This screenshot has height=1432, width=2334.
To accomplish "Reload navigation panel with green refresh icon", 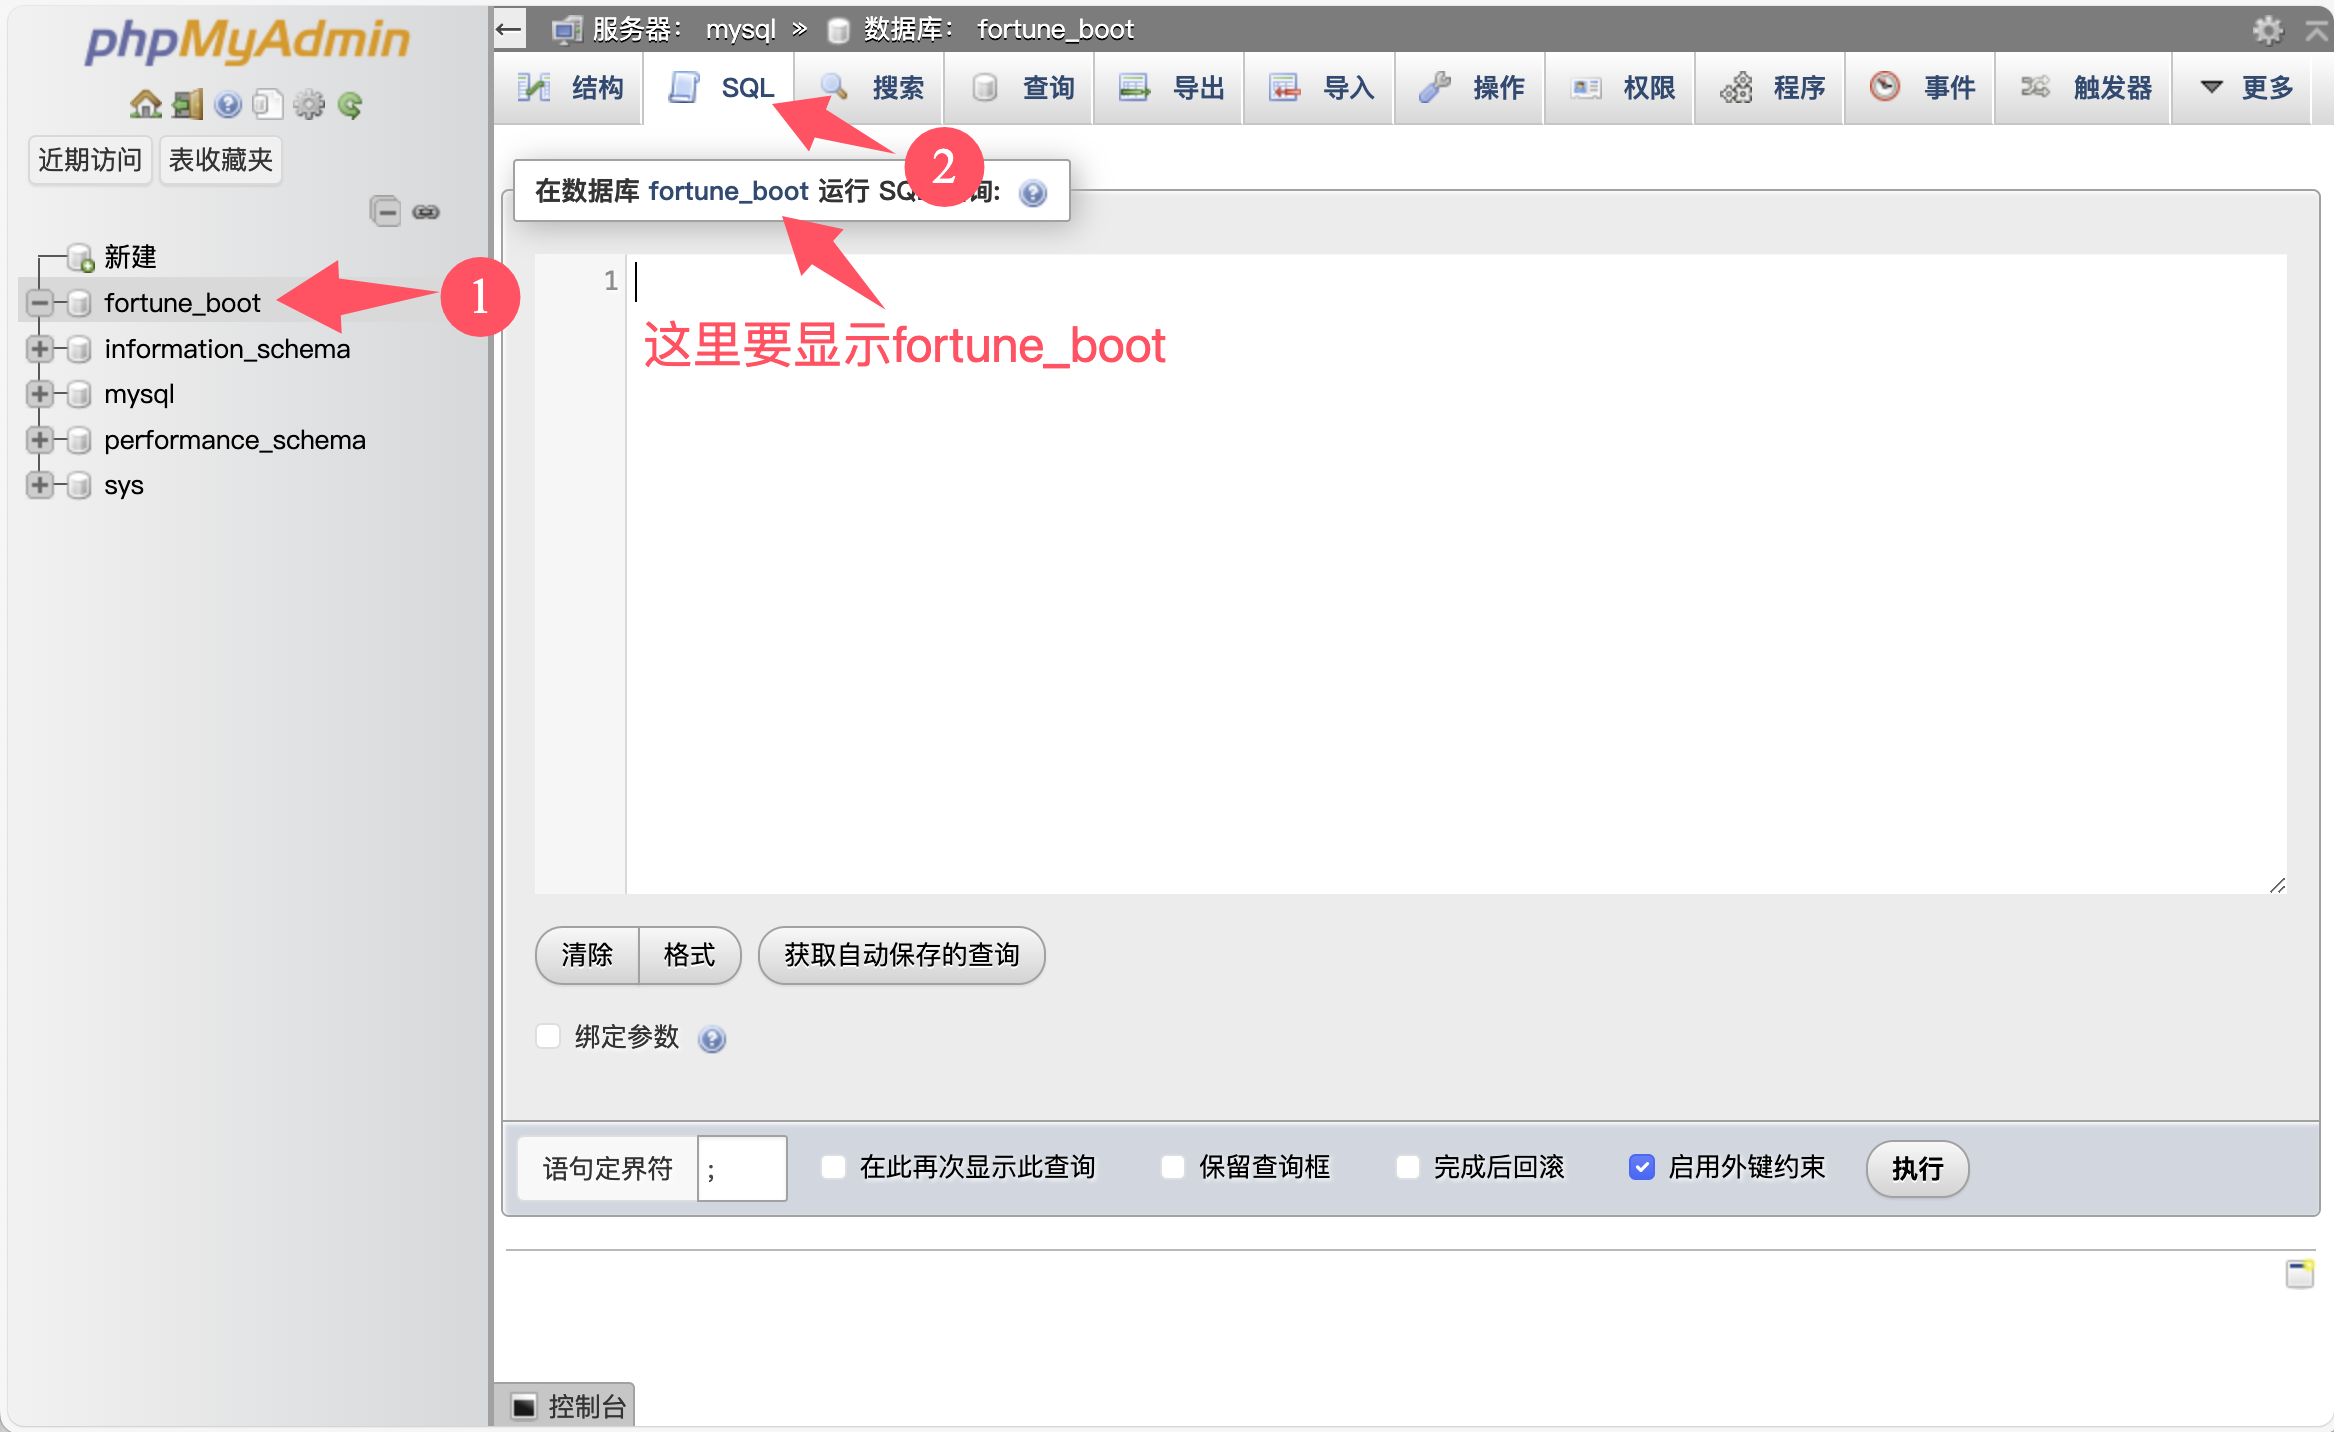I will click(x=350, y=104).
